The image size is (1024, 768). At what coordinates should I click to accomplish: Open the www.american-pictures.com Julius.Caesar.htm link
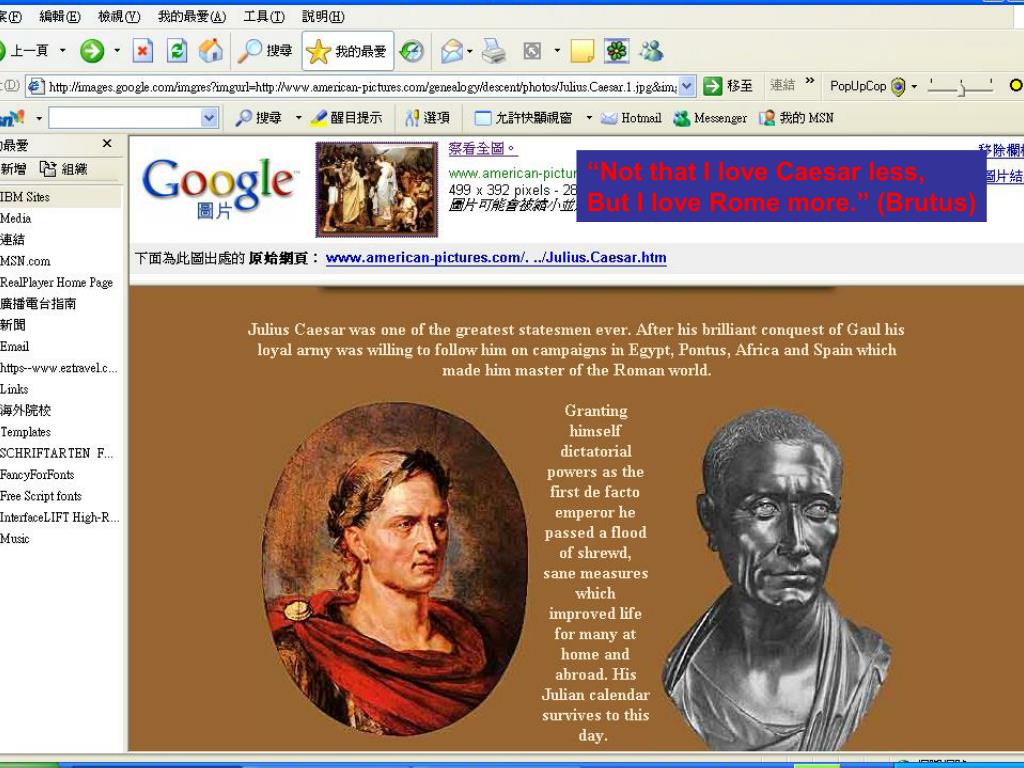click(x=496, y=257)
